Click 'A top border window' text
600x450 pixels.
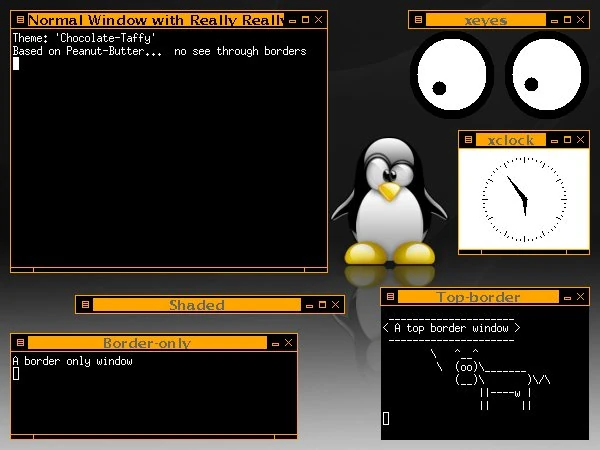coord(451,328)
